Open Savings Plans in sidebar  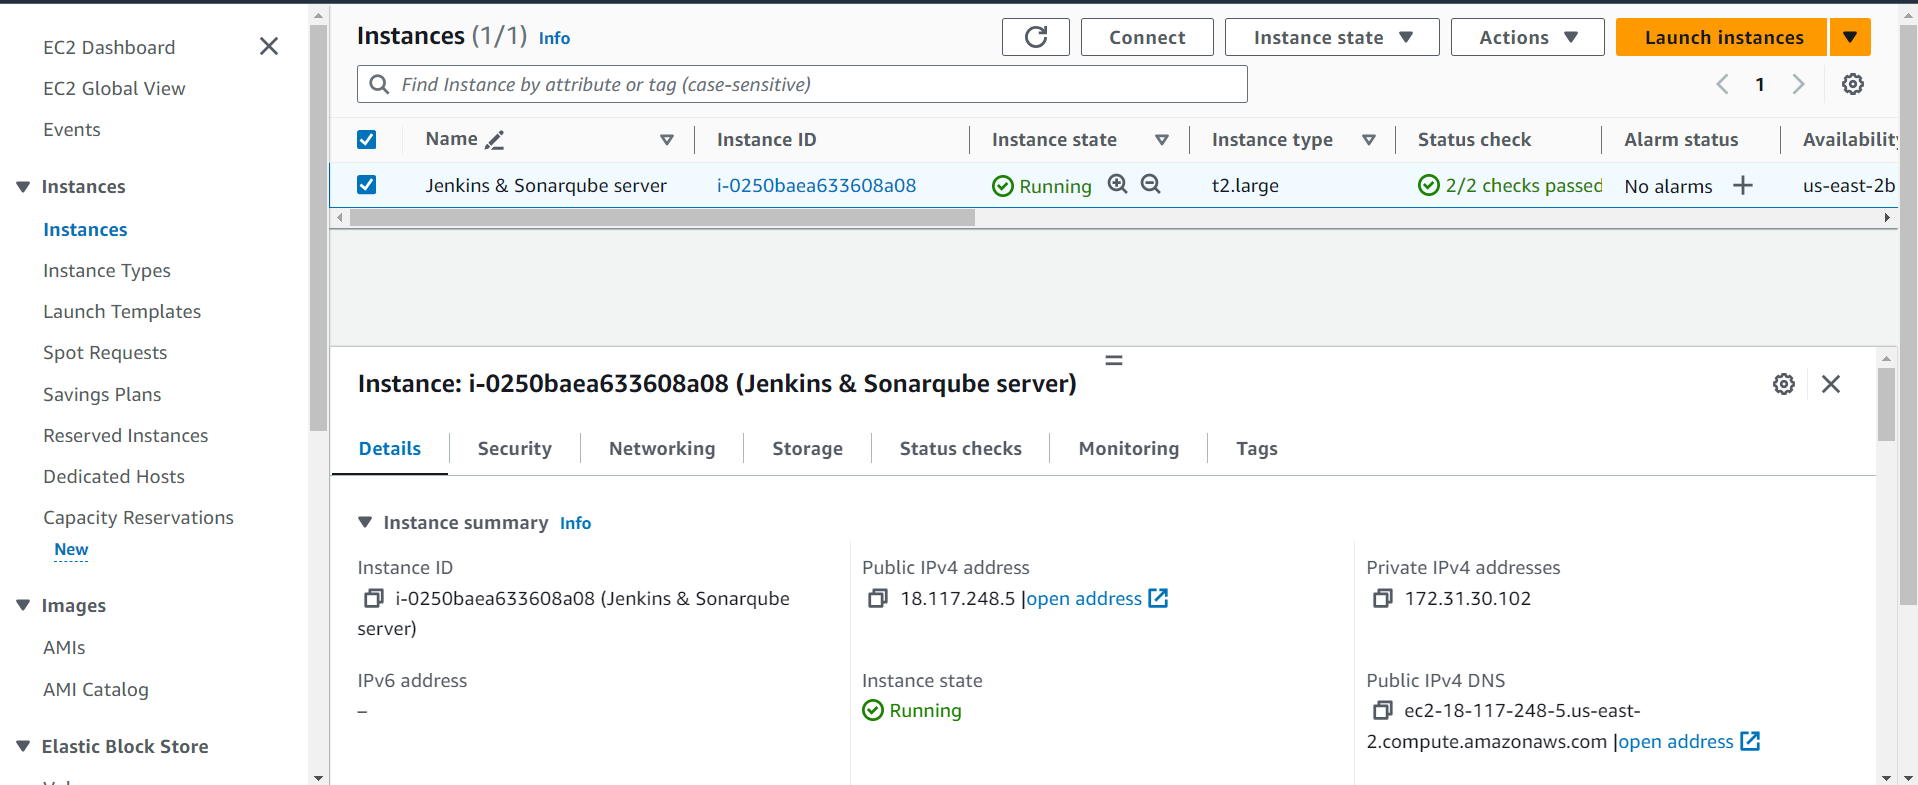tap(102, 394)
